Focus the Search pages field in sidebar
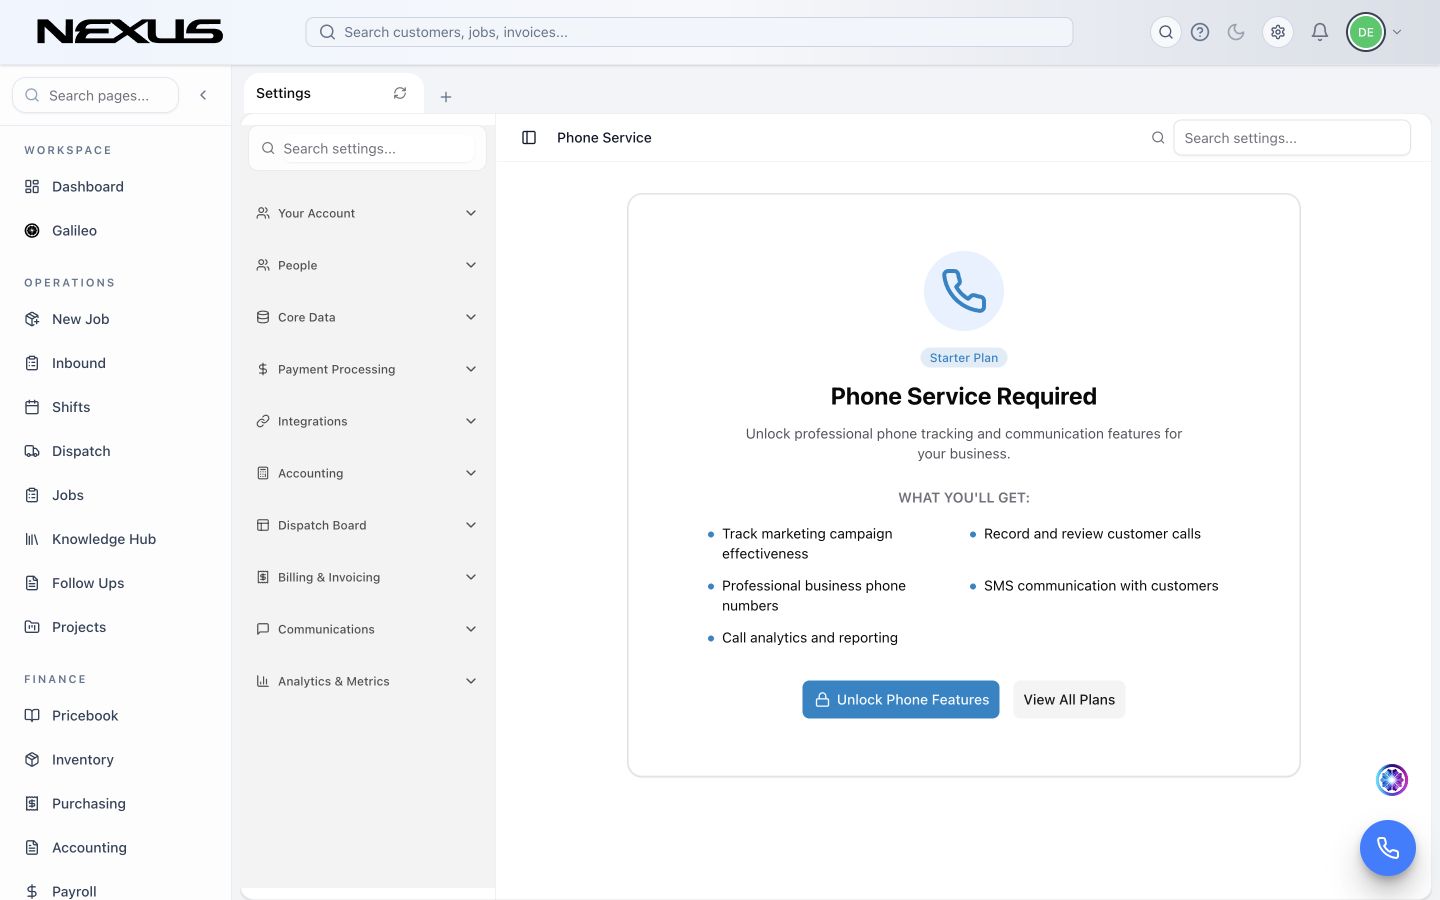Viewport: 1440px width, 900px height. click(x=96, y=95)
